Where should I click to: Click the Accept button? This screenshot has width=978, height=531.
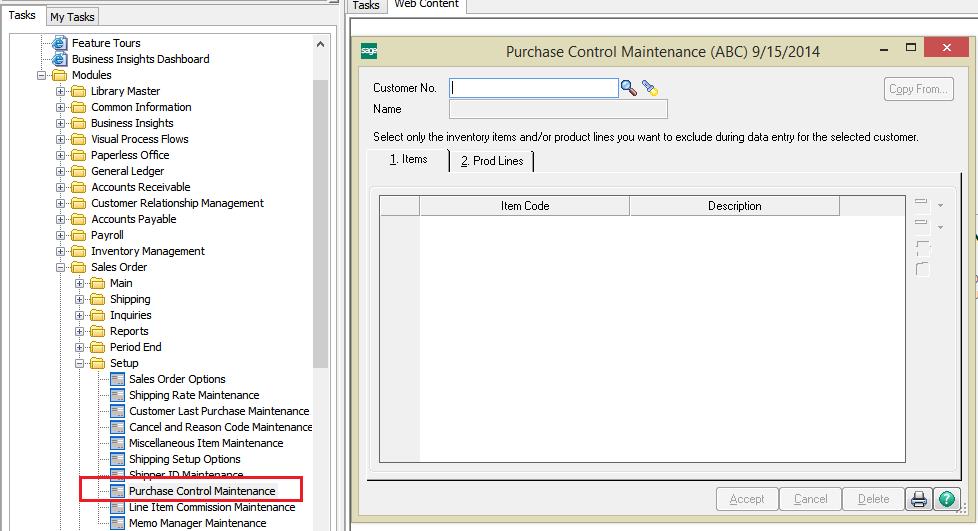point(747,499)
